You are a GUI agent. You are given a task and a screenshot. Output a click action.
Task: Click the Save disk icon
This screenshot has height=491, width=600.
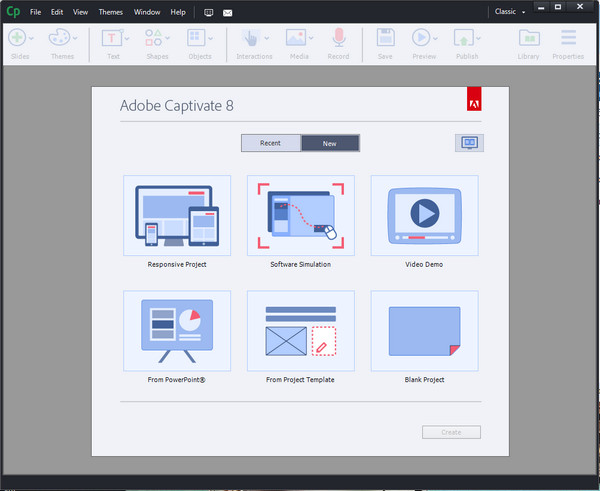coord(385,38)
